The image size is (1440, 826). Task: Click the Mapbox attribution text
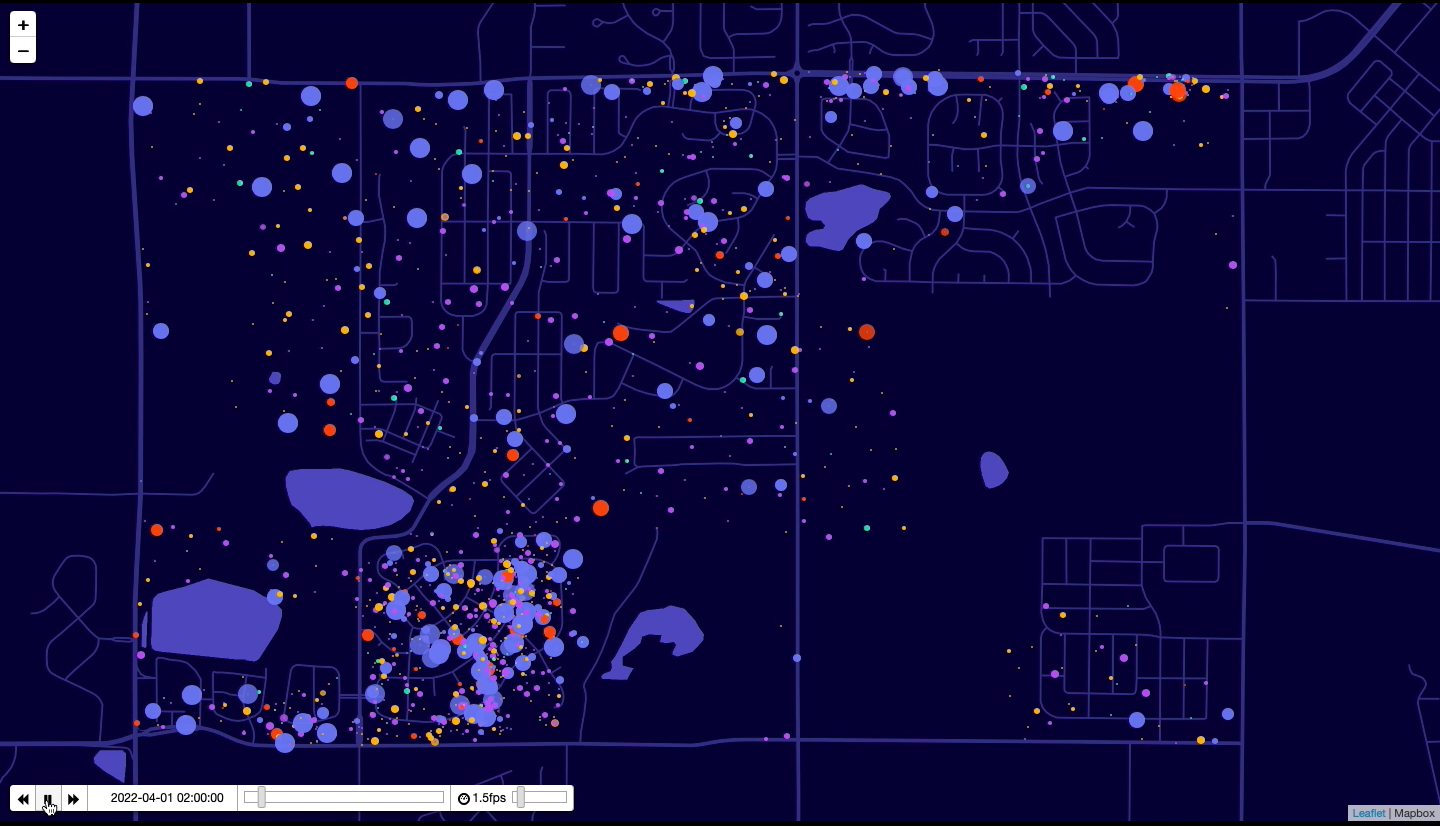coord(1414,813)
